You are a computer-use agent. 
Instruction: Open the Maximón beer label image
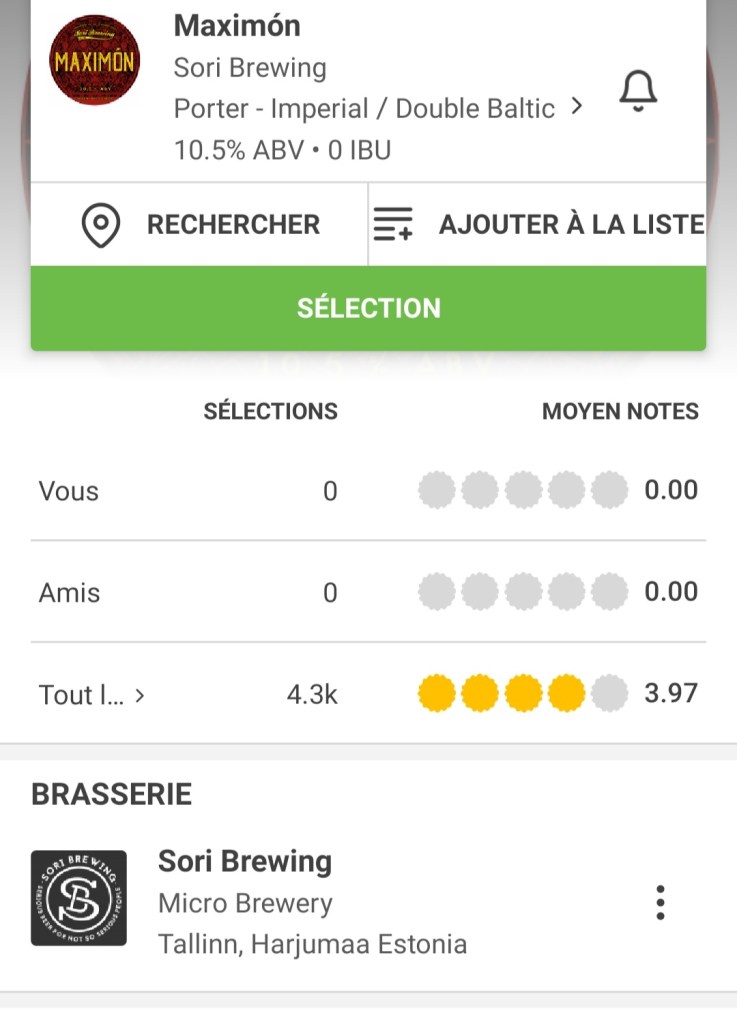pyautogui.click(x=95, y=62)
